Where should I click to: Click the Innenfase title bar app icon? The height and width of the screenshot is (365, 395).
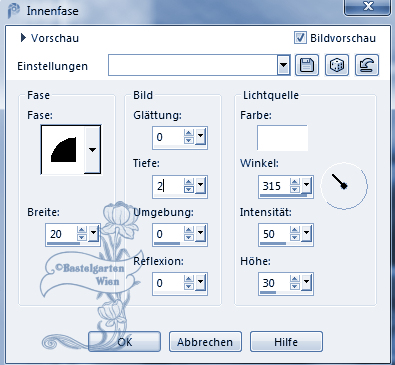point(14,11)
